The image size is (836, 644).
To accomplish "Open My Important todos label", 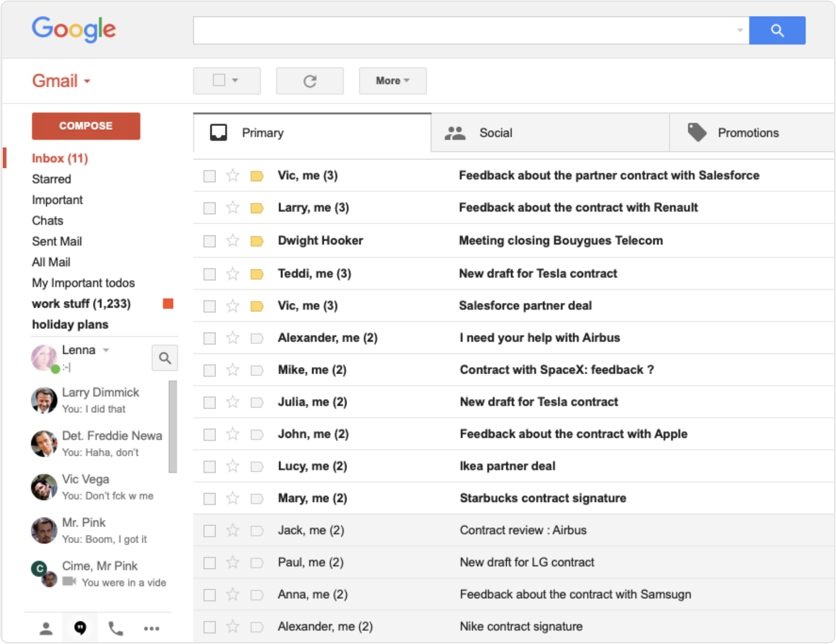I will (83, 283).
